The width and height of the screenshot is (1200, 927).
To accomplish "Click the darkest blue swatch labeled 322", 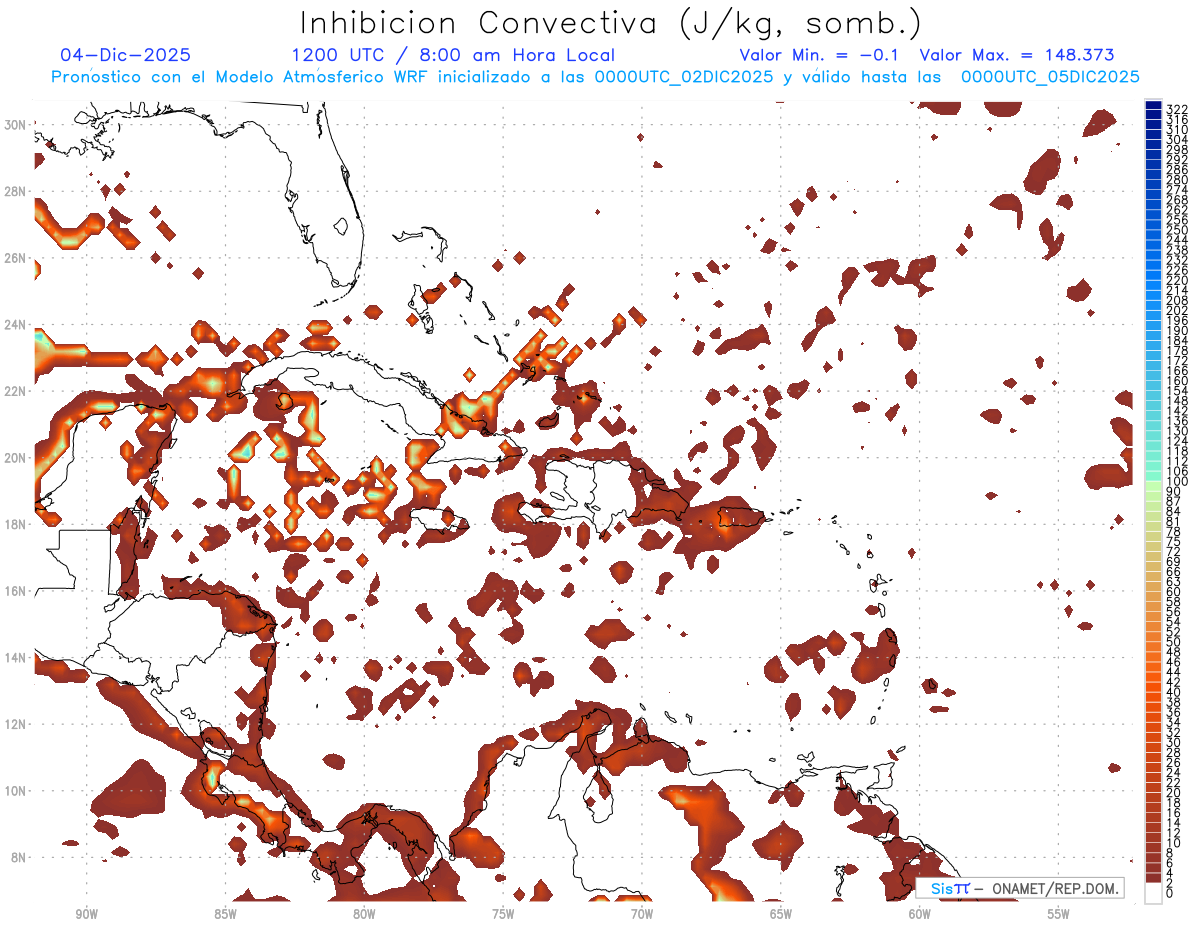I will (1153, 106).
